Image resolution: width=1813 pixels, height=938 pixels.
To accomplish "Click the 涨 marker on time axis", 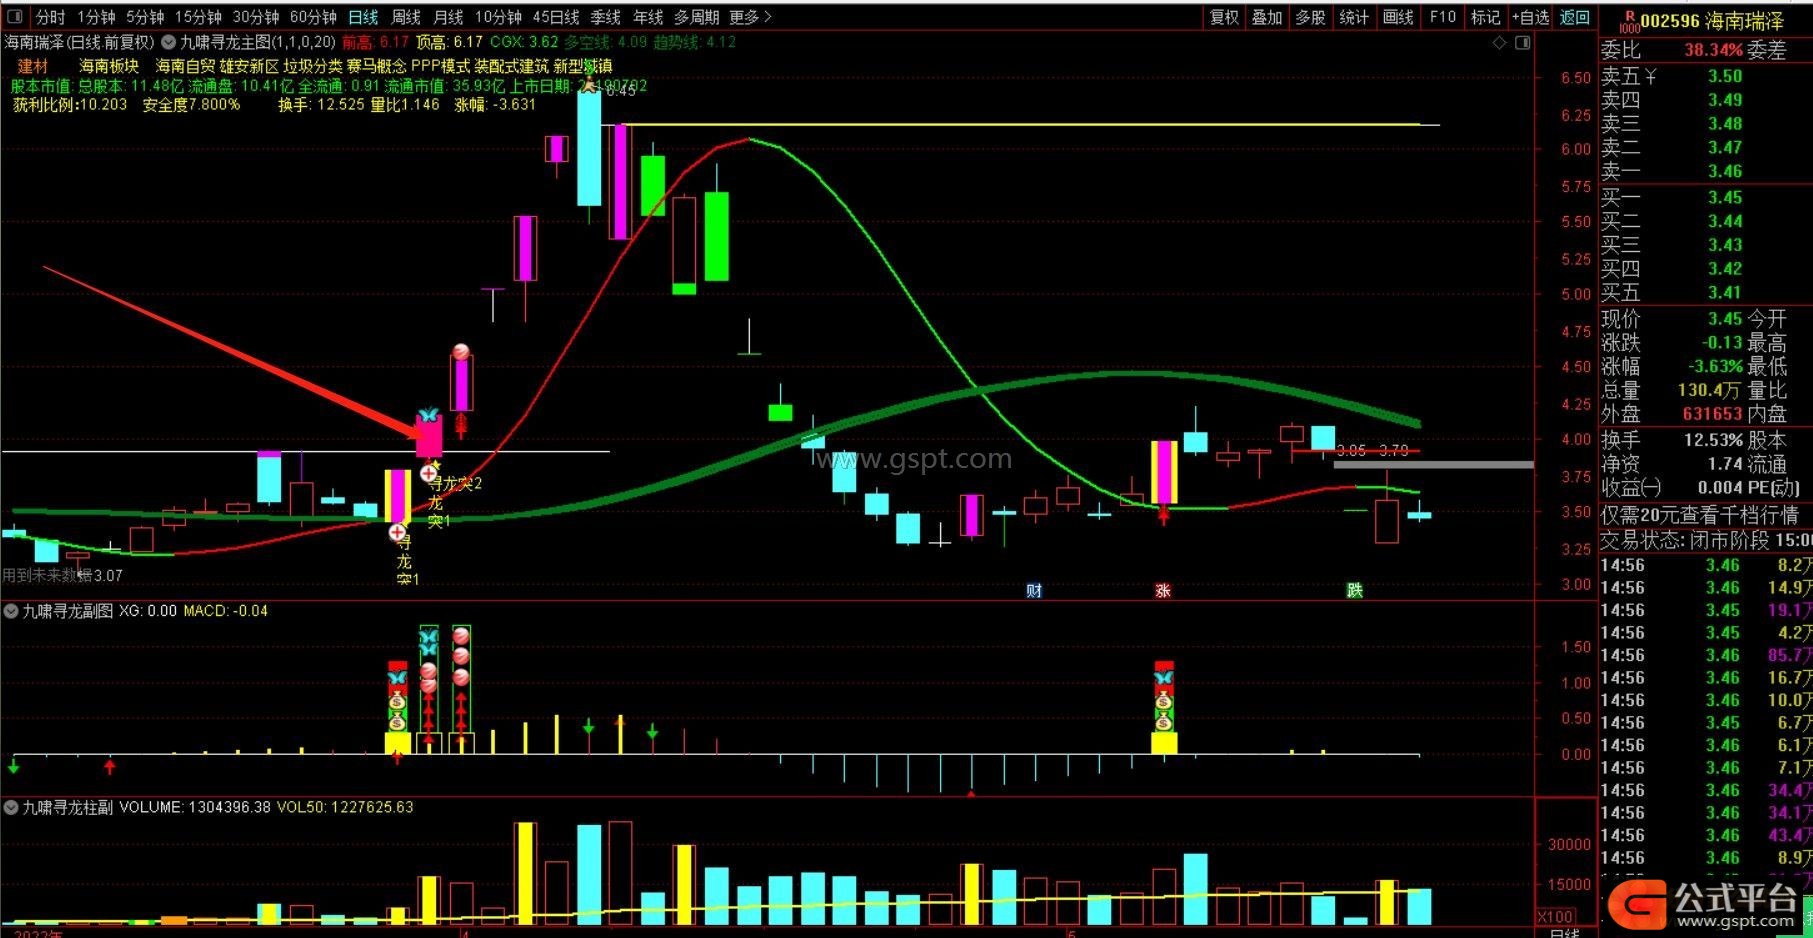I will pyautogui.click(x=1163, y=590).
